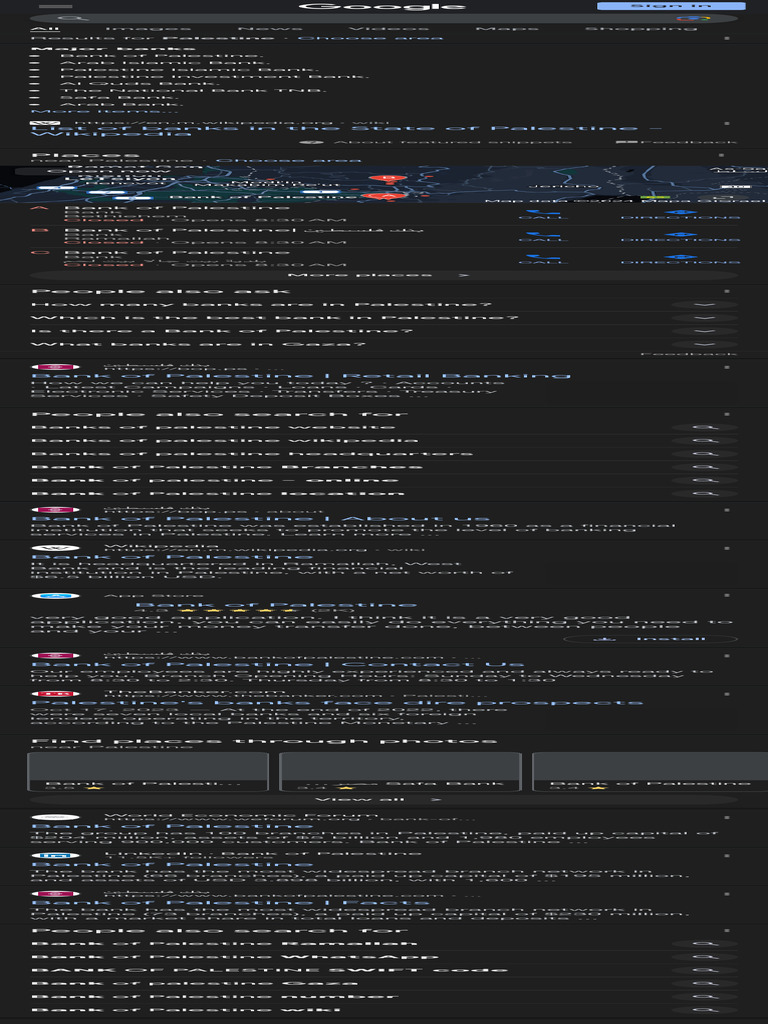
Task: Switch to the Maps tab
Action: point(507,29)
